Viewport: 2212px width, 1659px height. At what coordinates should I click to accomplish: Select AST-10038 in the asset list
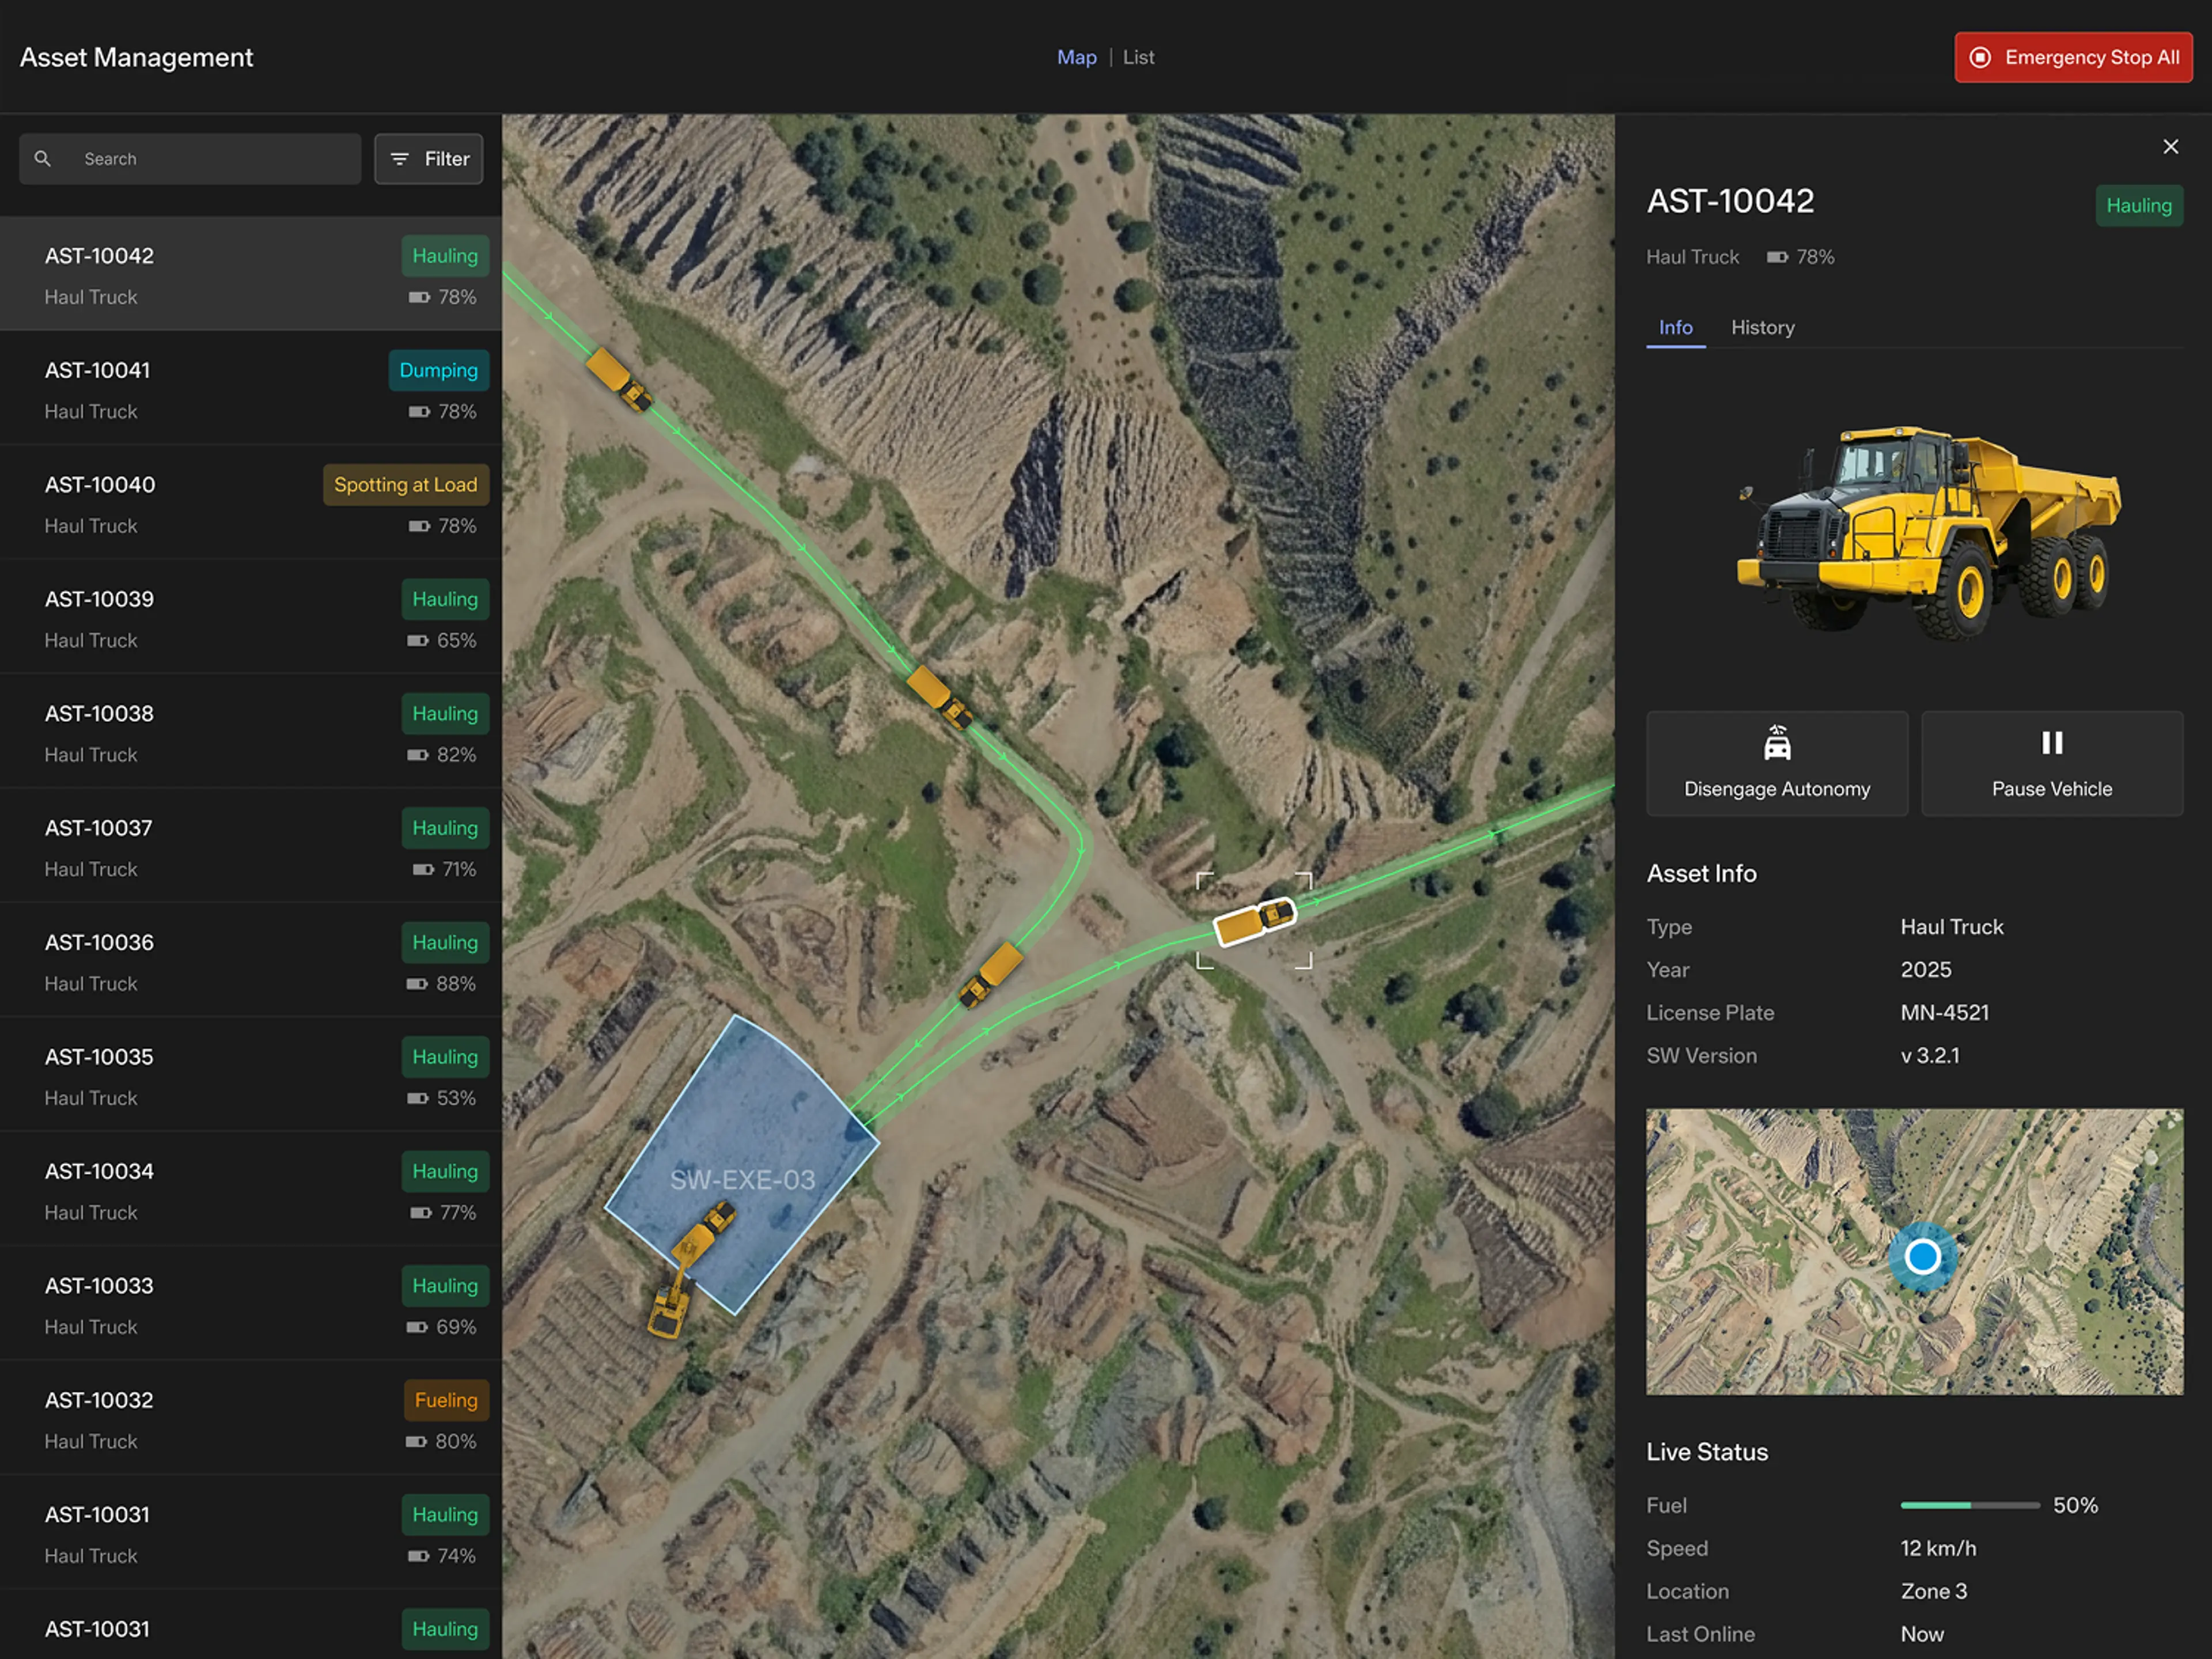(x=250, y=732)
